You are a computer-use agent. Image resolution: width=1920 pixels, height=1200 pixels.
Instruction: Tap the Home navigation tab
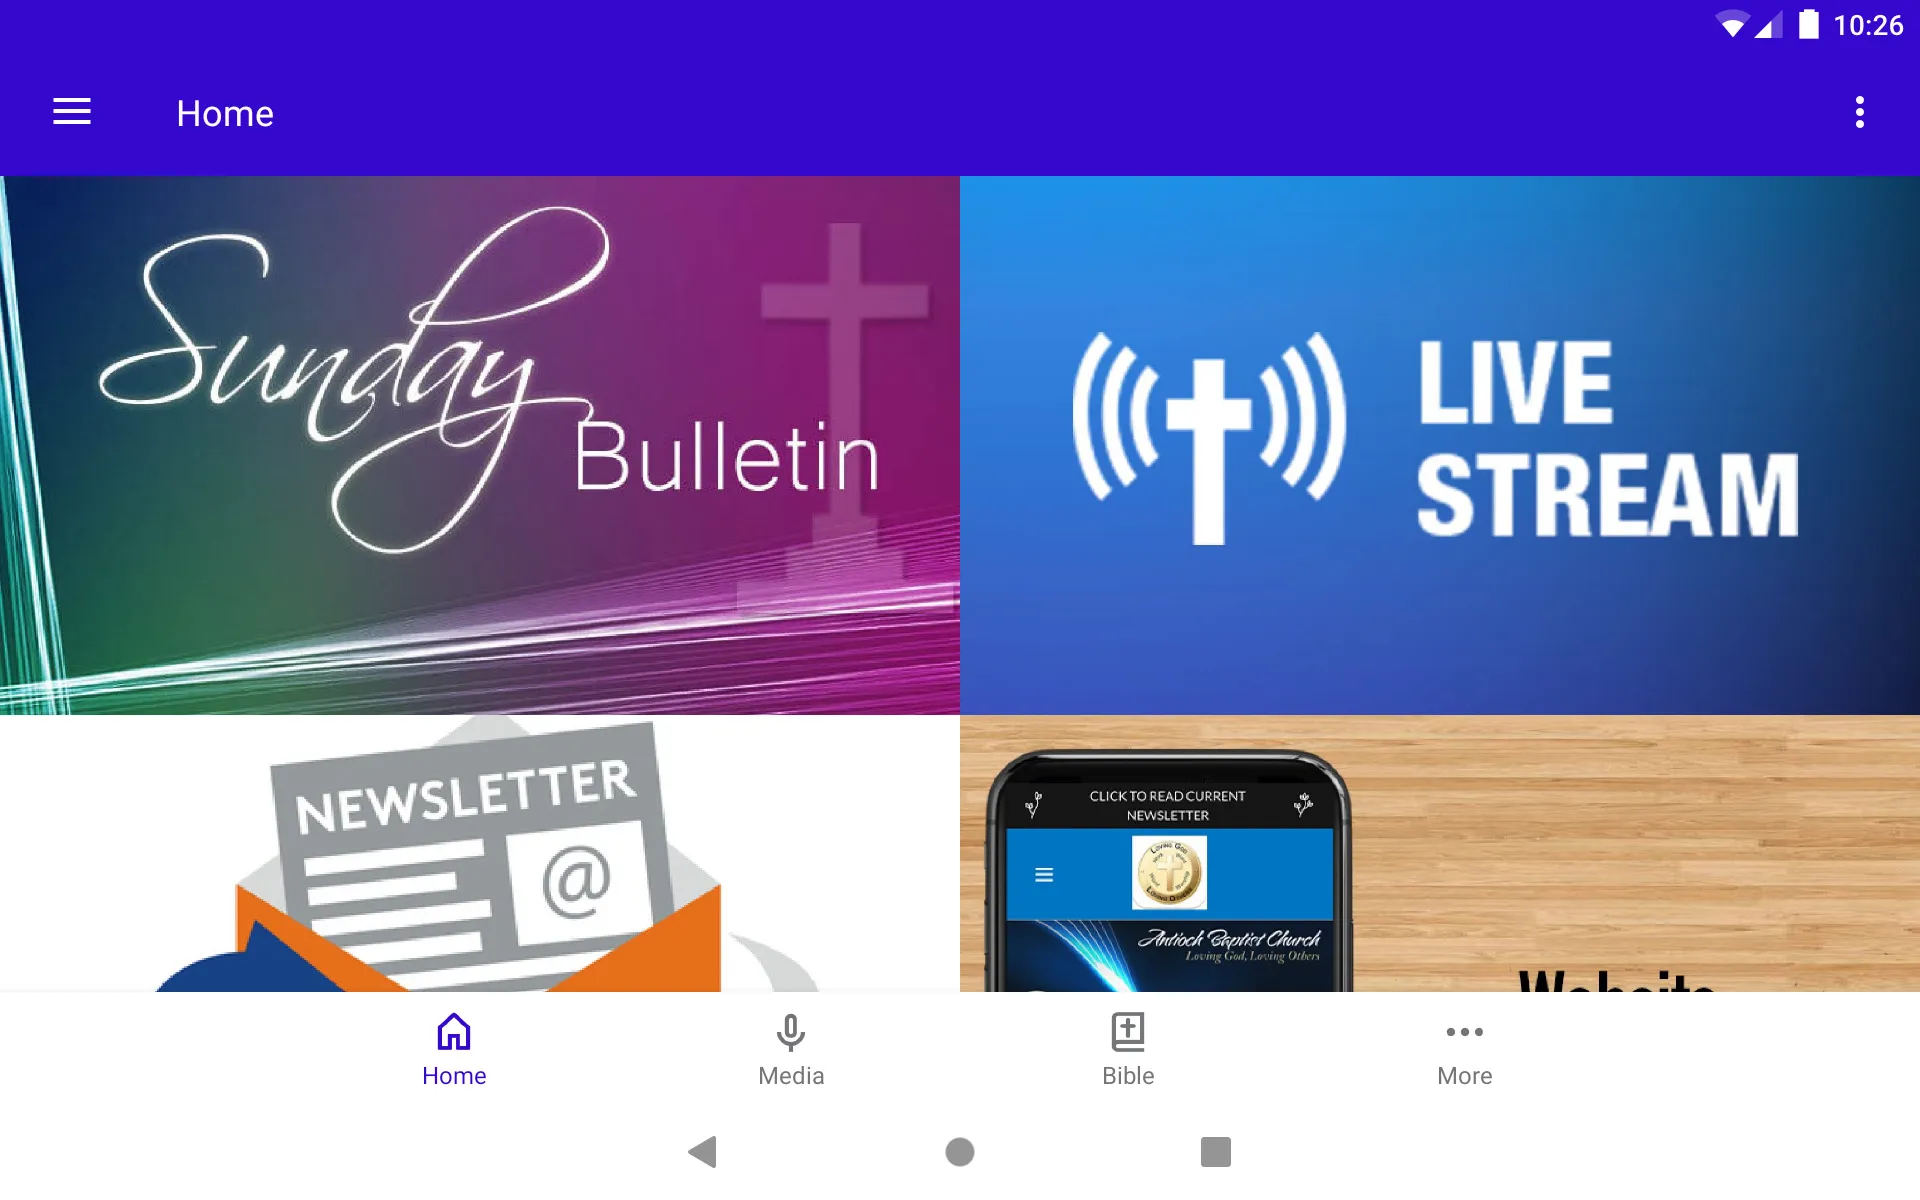click(x=453, y=1049)
